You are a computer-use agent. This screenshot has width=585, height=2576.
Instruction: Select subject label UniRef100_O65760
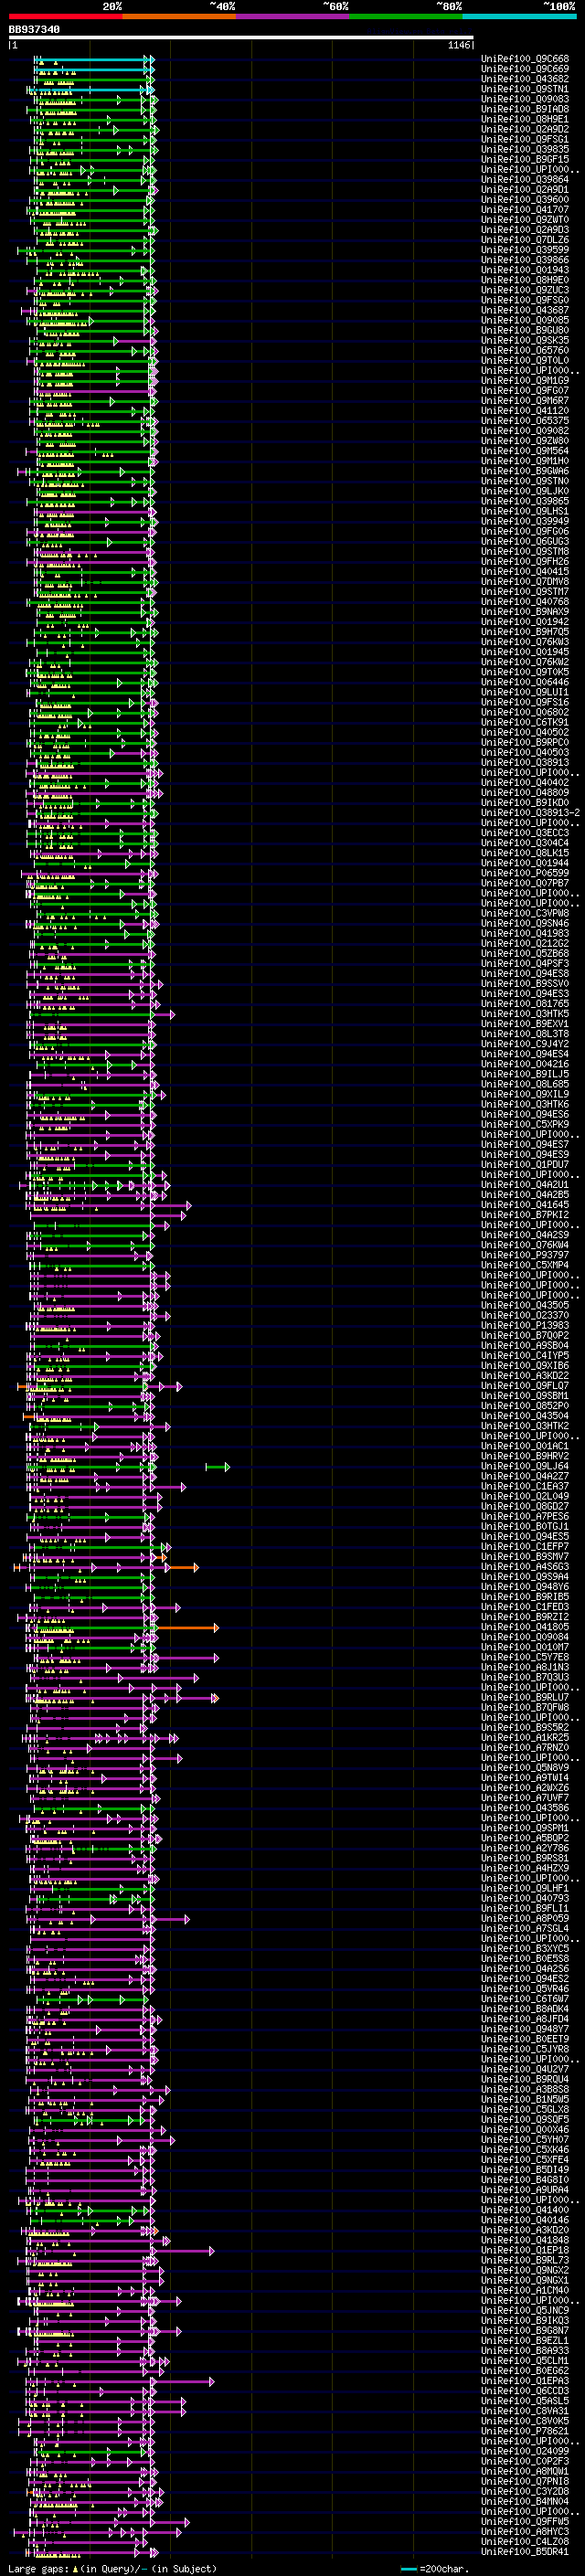coord(525,350)
